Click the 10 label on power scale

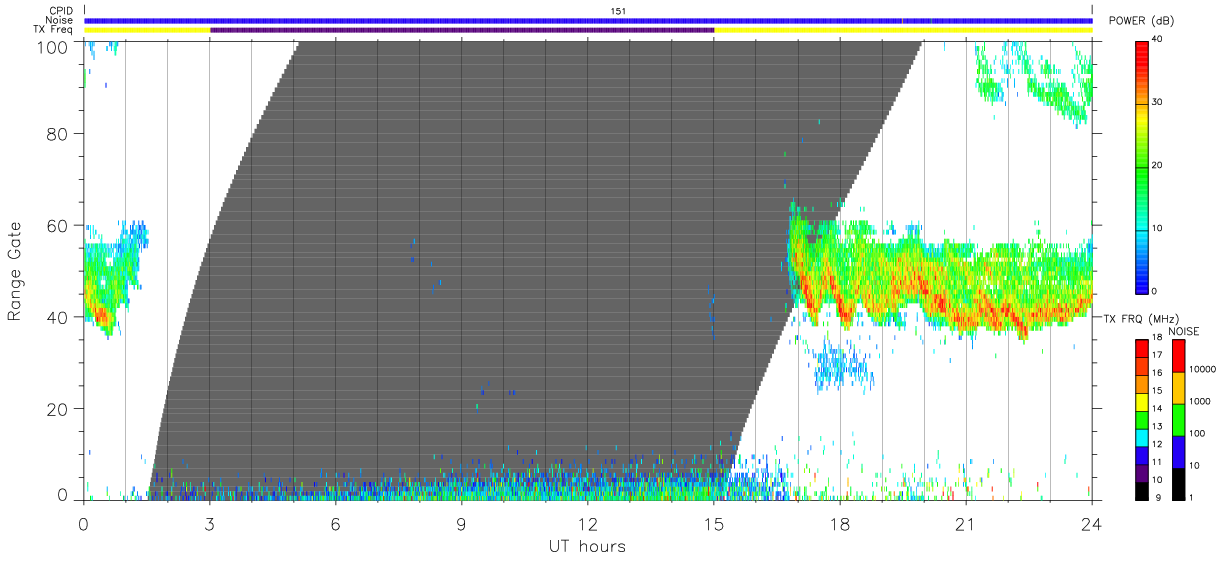(x=1158, y=228)
